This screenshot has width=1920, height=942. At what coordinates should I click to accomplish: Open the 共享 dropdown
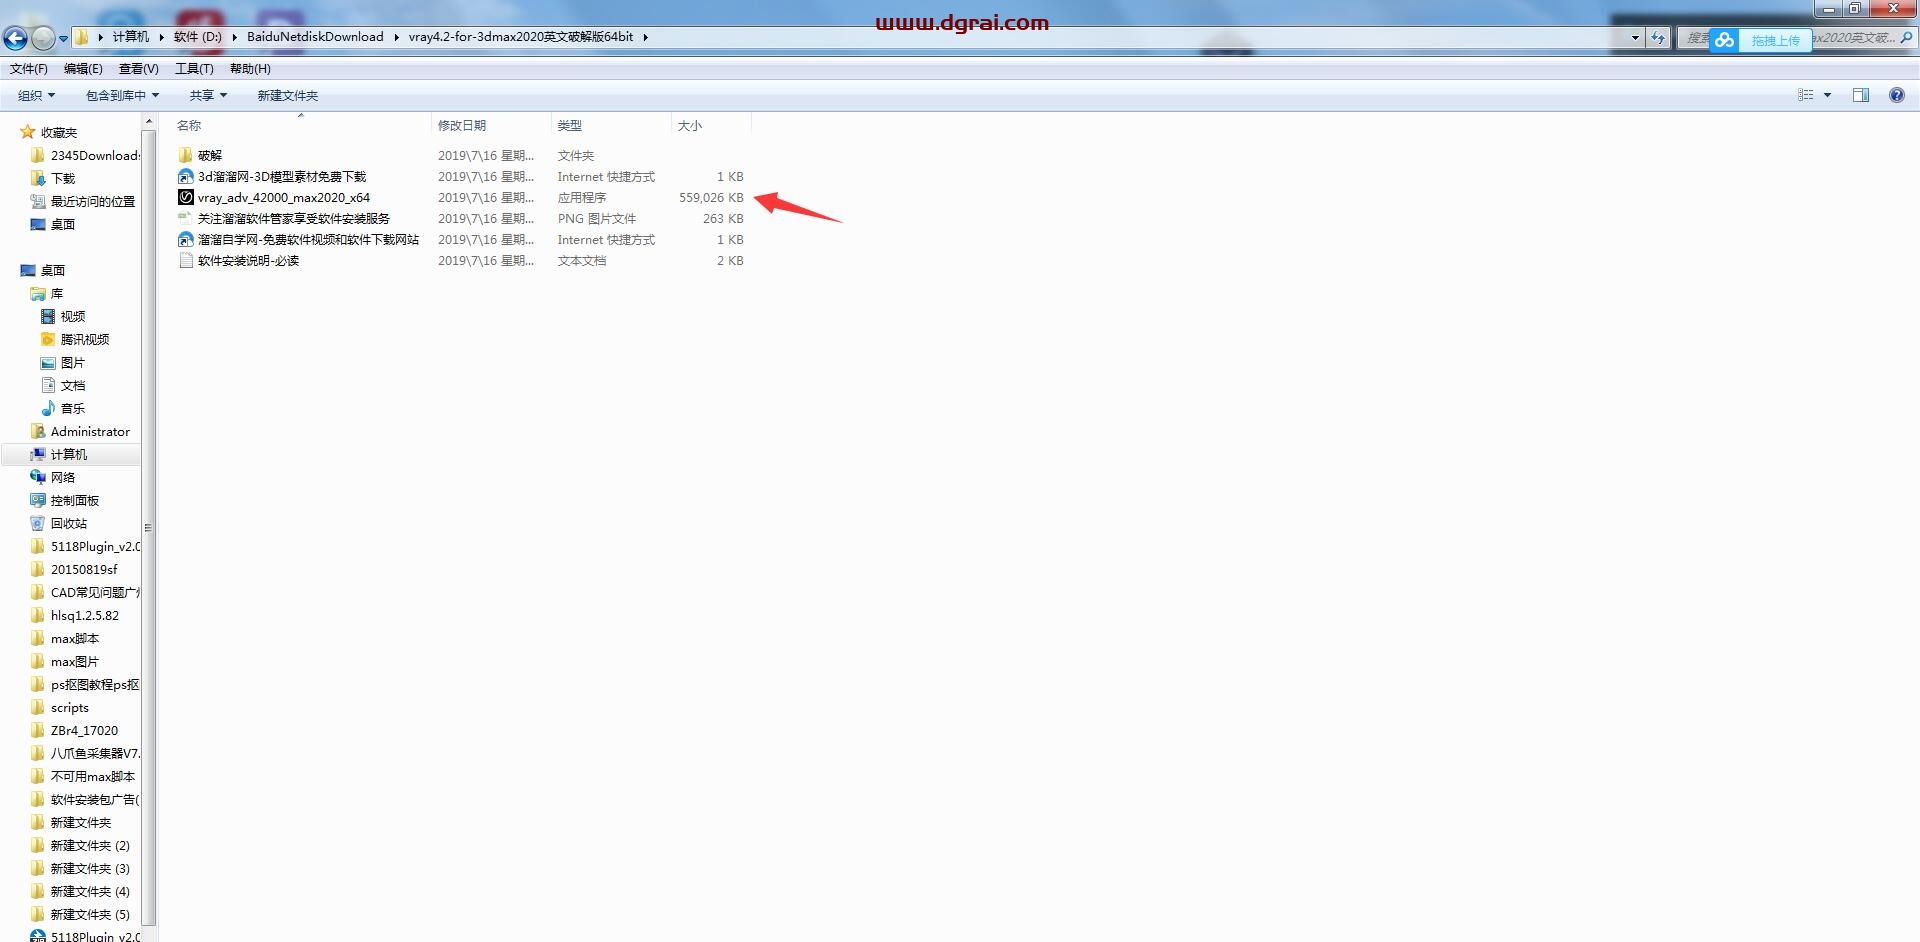(x=208, y=96)
